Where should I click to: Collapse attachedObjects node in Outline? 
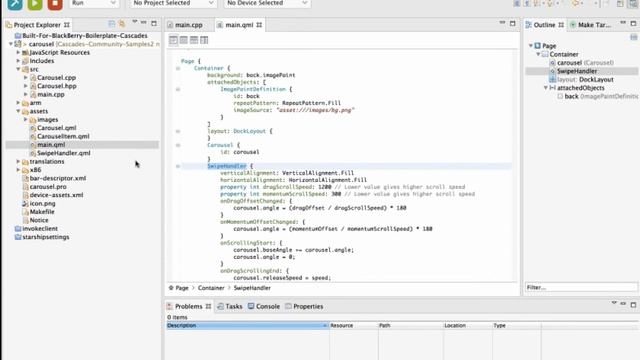pos(546,87)
